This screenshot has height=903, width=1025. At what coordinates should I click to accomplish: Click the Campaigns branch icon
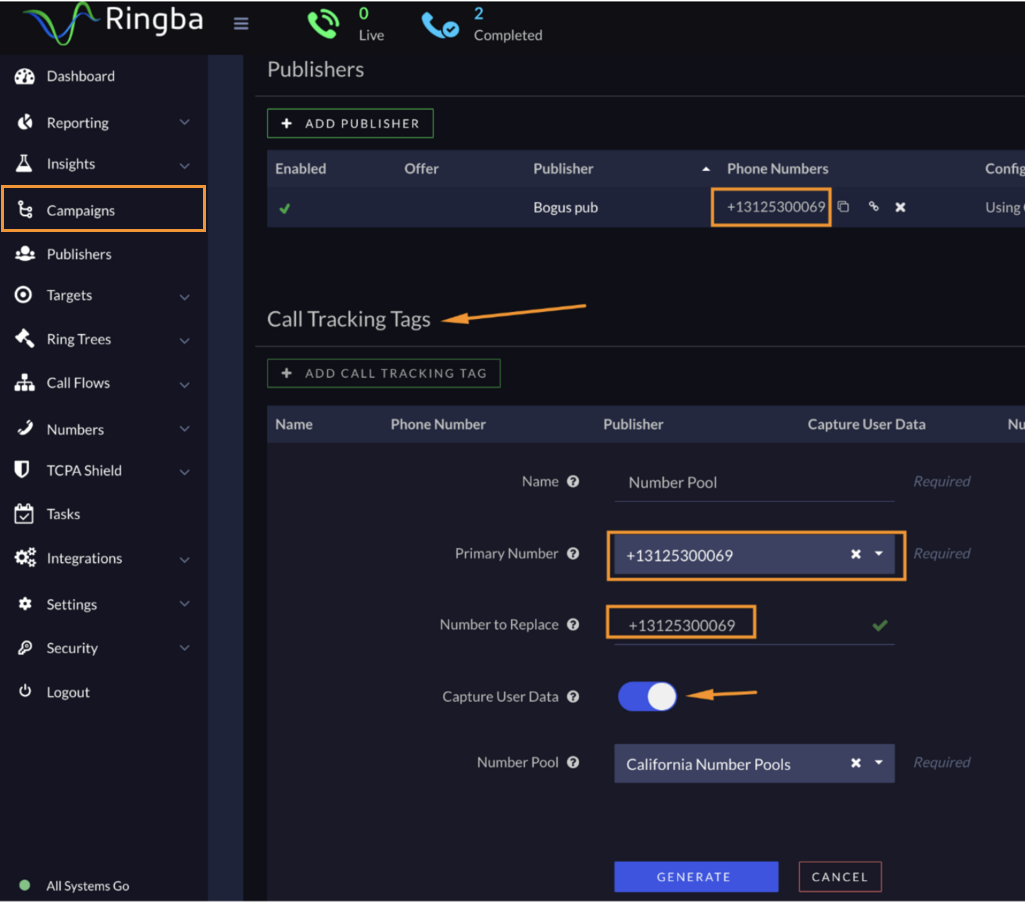[x=25, y=210]
